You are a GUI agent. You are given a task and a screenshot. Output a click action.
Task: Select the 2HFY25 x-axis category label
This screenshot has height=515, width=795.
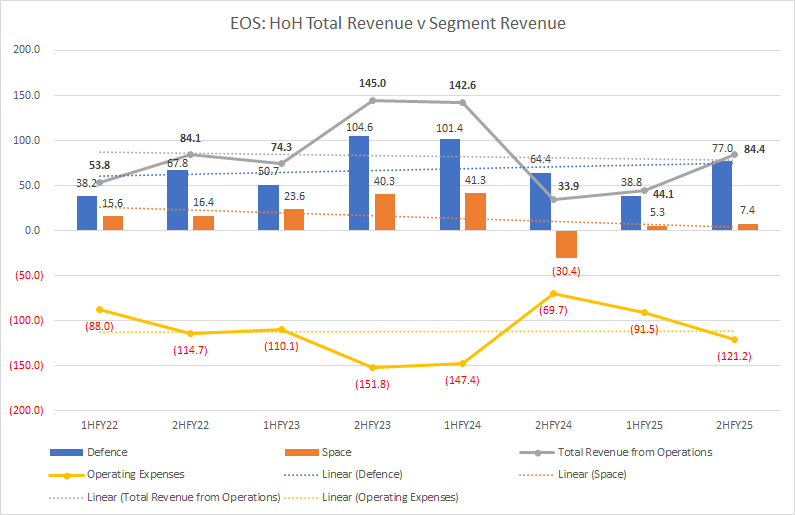pos(735,427)
